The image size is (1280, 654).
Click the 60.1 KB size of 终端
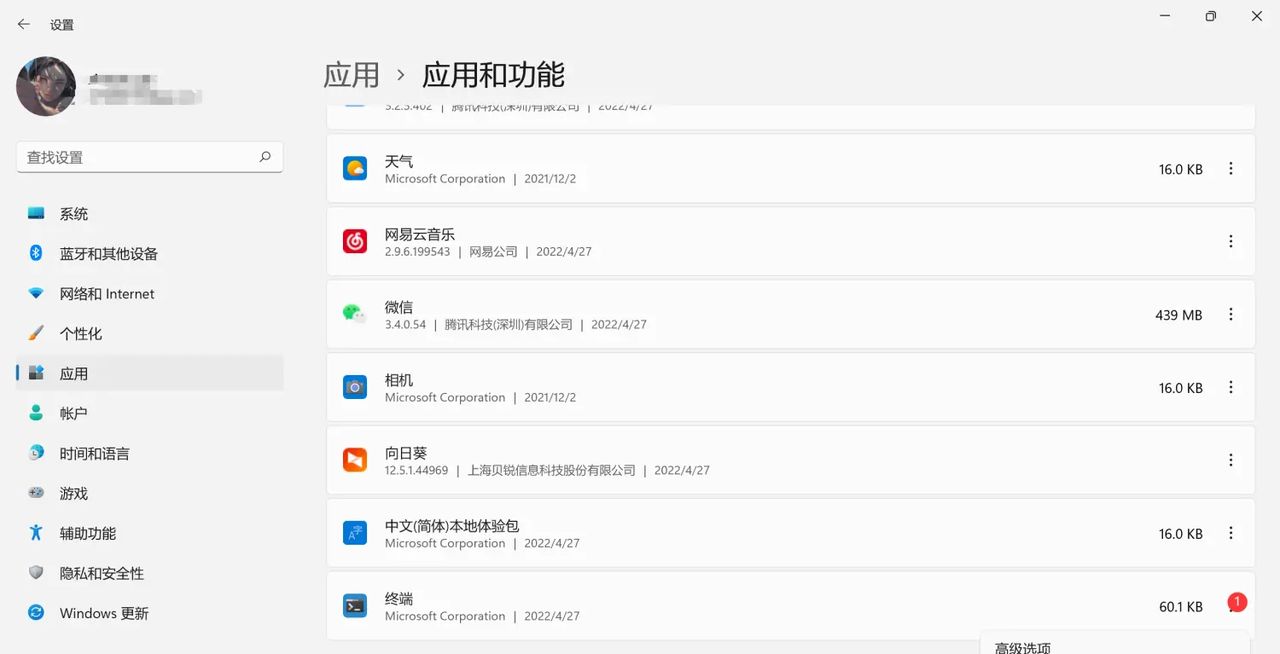1181,607
